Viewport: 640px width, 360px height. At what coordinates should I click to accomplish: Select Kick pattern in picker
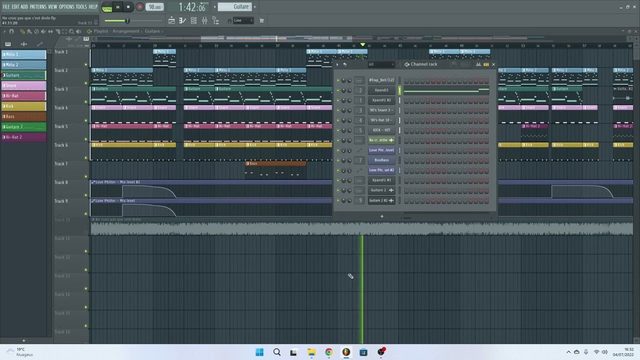(x=24, y=106)
